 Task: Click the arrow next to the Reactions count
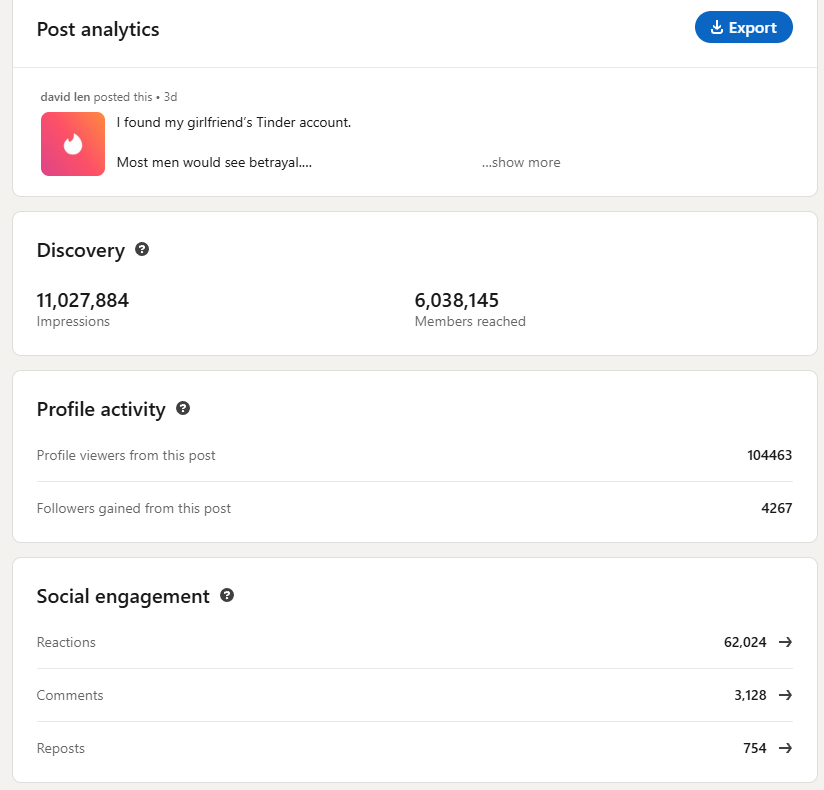tap(785, 642)
